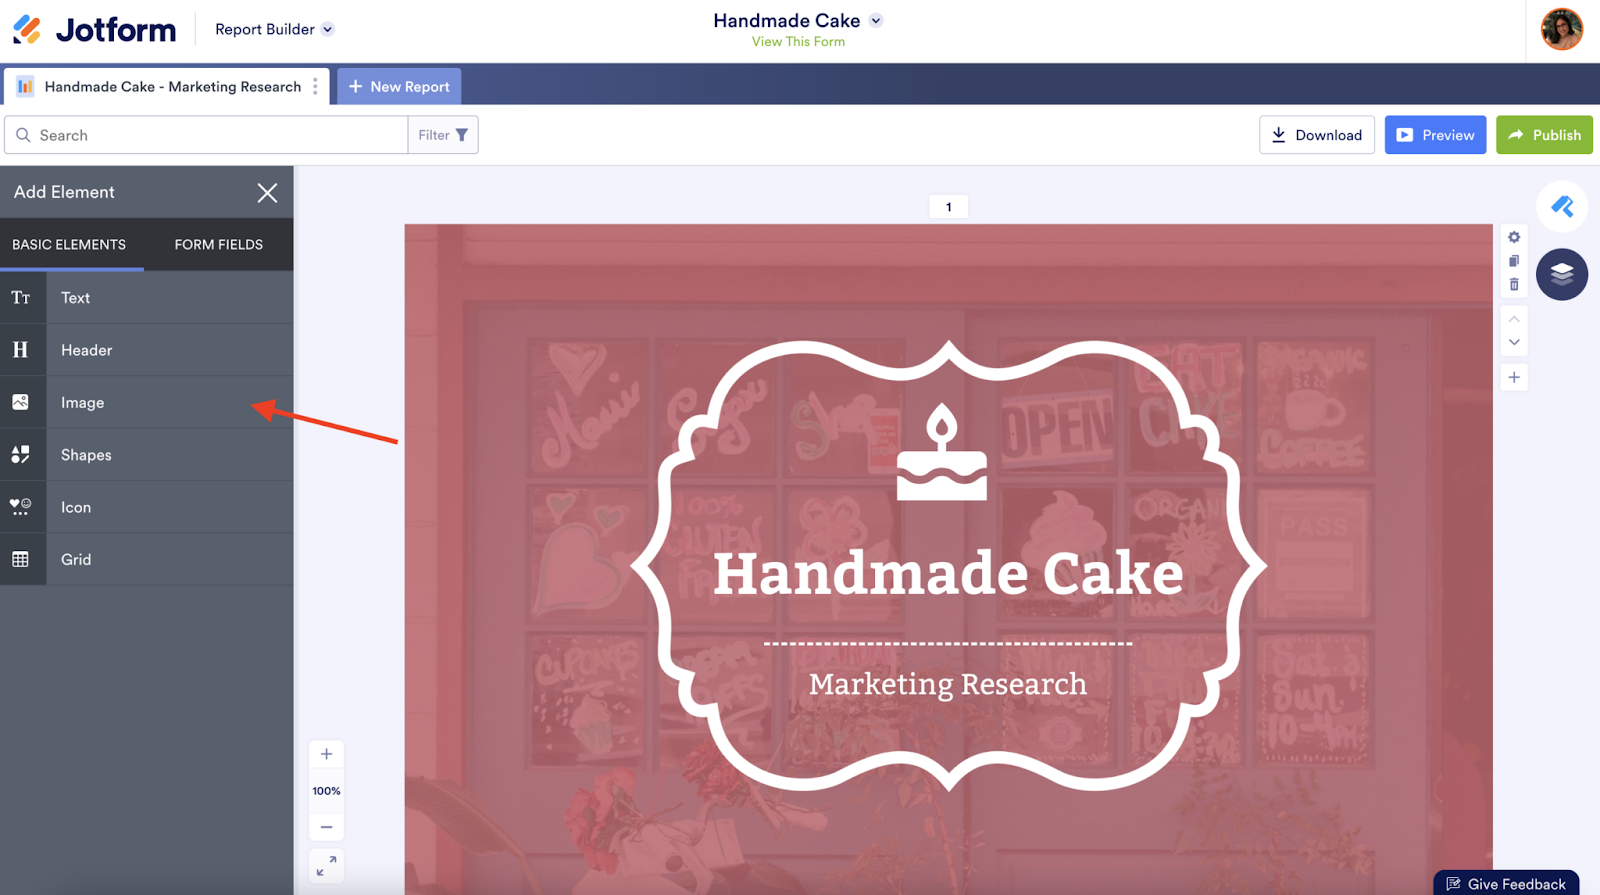The image size is (1600, 895).
Task: Publish the report
Action: tap(1544, 135)
